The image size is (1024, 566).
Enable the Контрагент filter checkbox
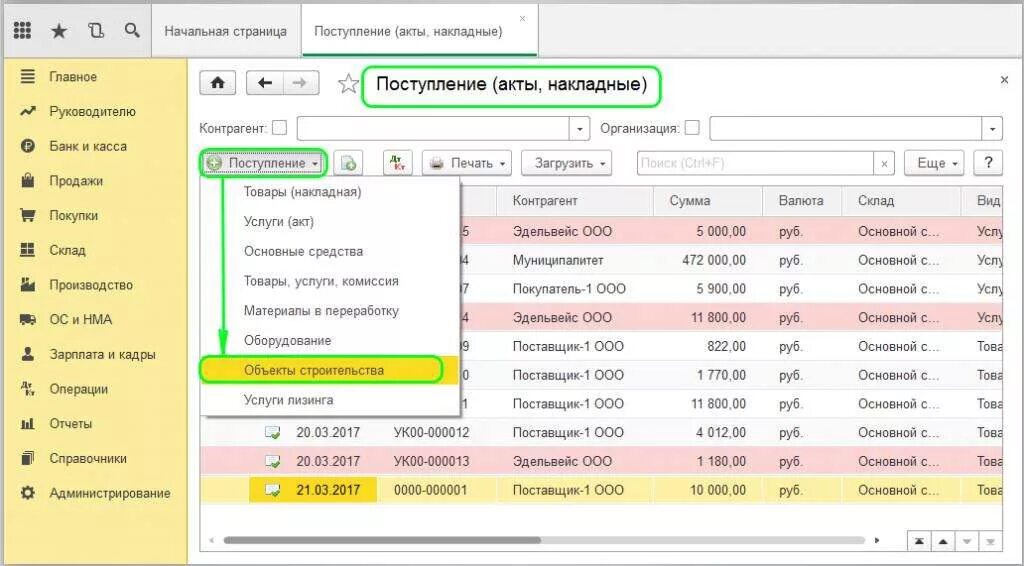[280, 128]
